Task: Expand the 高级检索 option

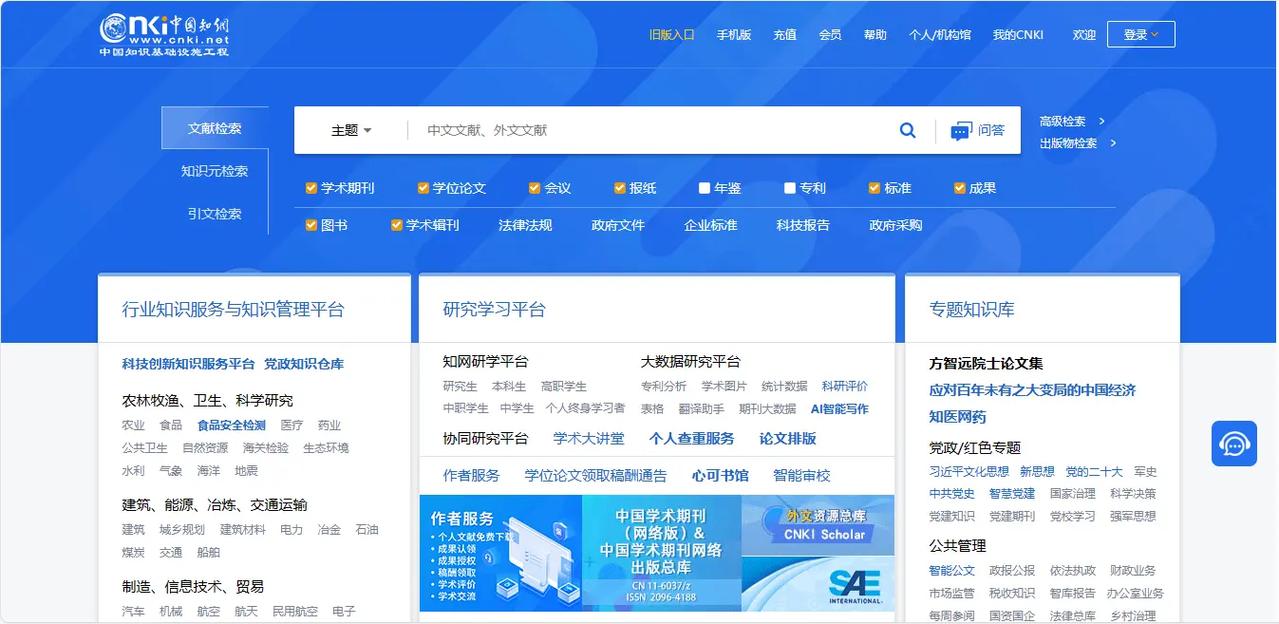Action: (x=1063, y=120)
